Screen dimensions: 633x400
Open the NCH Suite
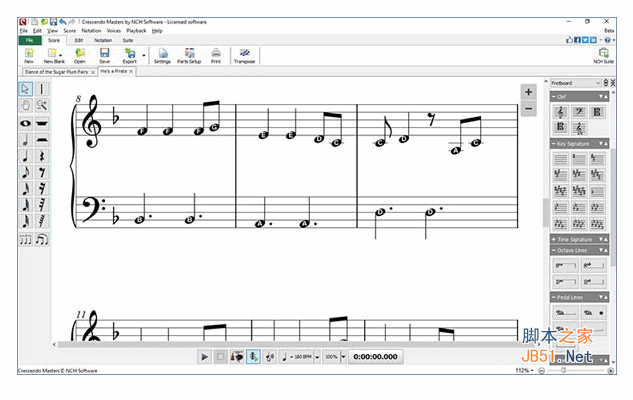click(x=604, y=56)
